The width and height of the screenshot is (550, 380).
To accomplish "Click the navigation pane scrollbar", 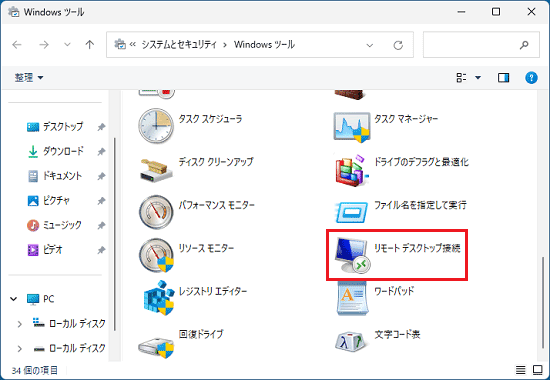I will (115, 234).
